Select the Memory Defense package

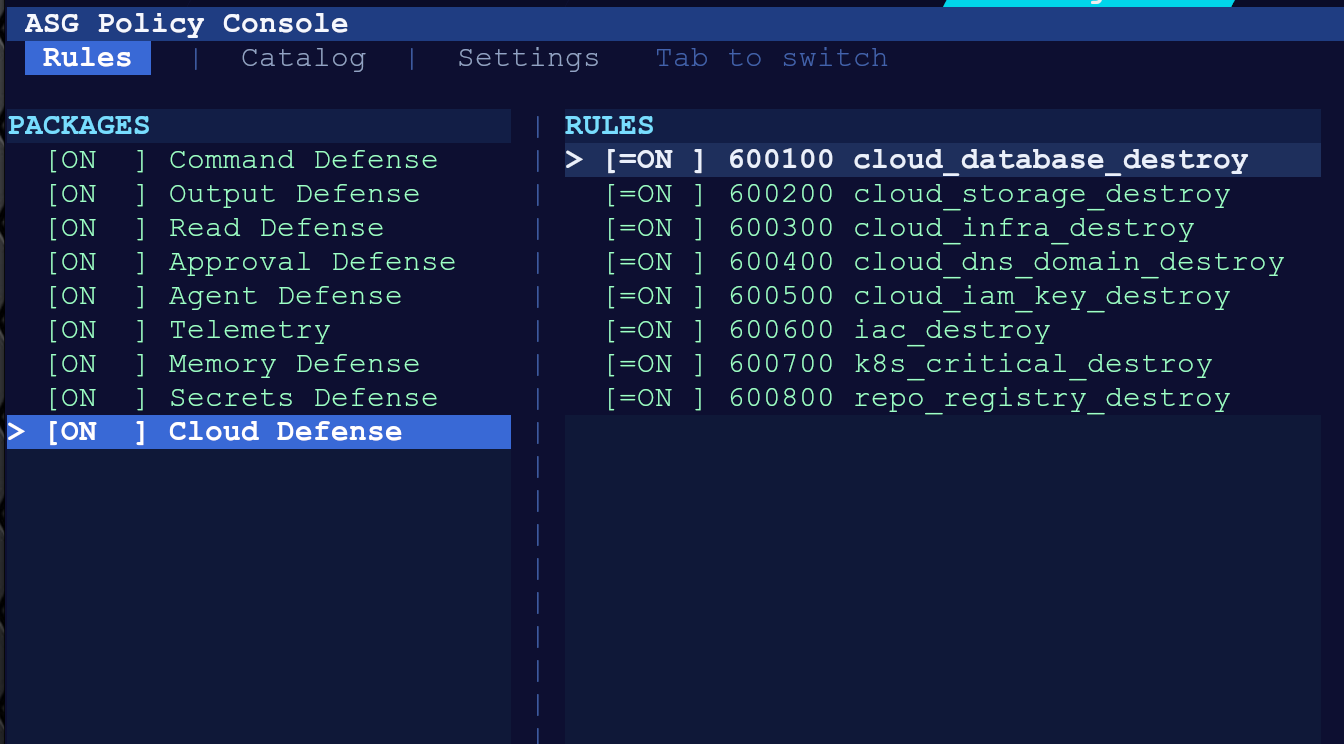point(259,364)
